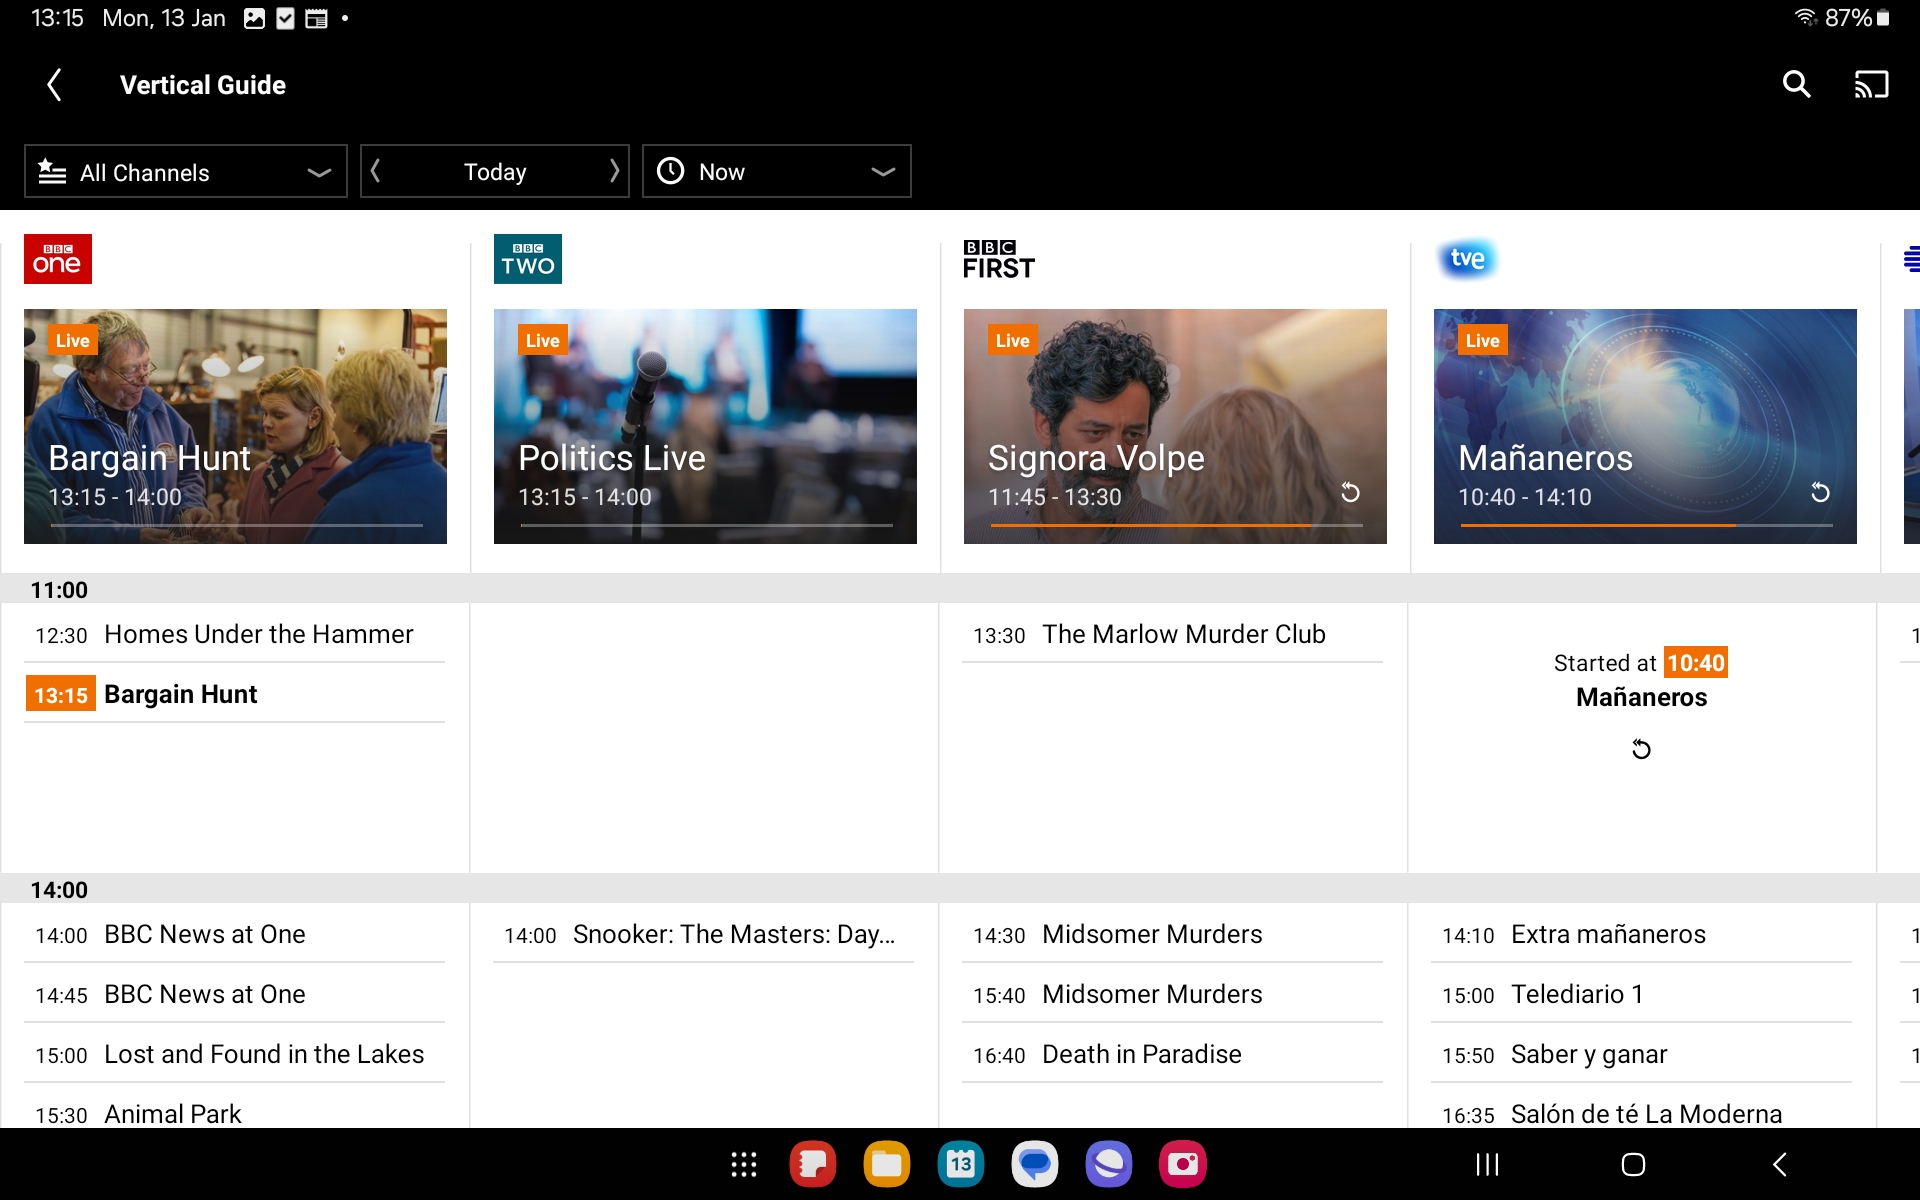The image size is (1920, 1200).
Task: Tap the search magnifier icon
Action: pos(1796,85)
